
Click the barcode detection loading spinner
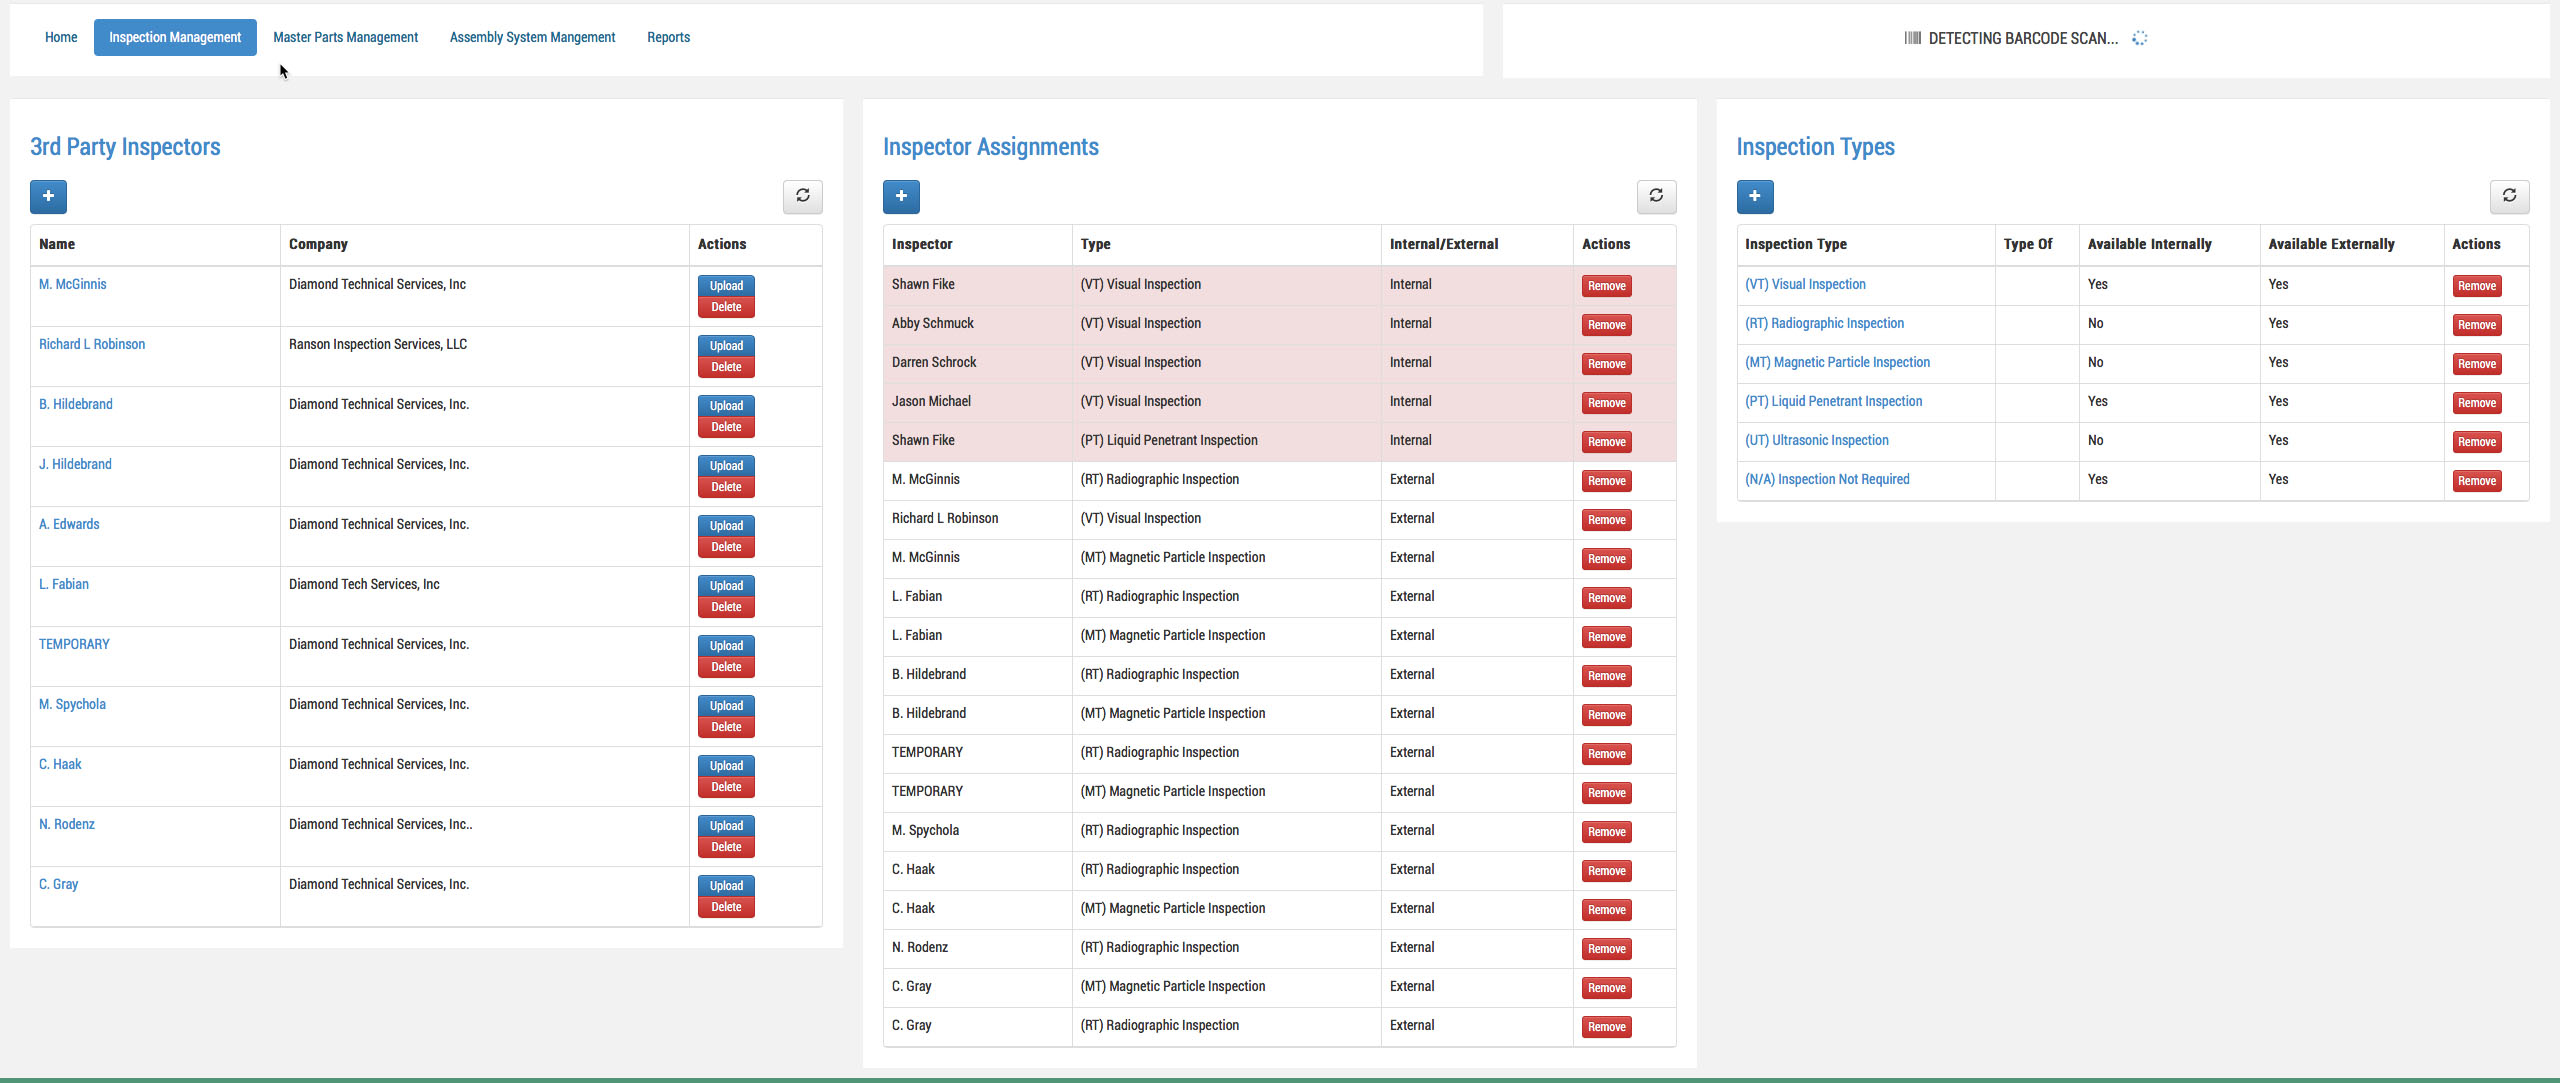[x=2140, y=38]
